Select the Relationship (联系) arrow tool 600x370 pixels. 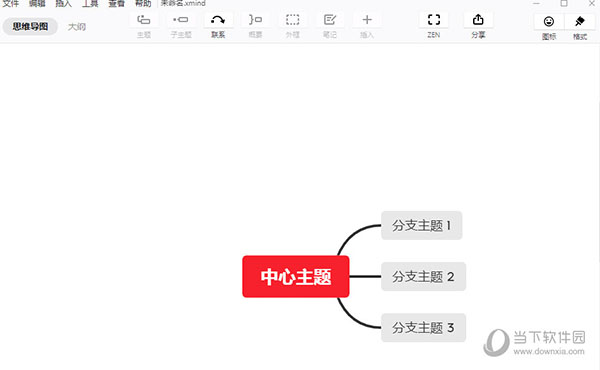pyautogui.click(x=218, y=20)
